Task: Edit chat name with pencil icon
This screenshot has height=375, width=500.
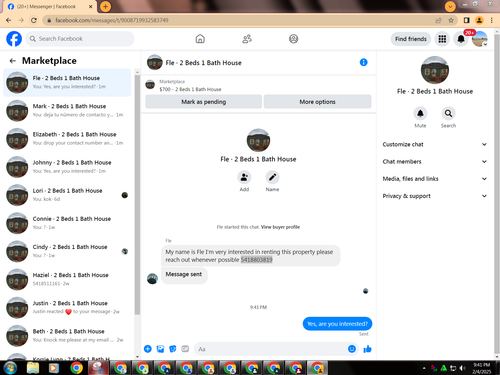Action: point(272,177)
